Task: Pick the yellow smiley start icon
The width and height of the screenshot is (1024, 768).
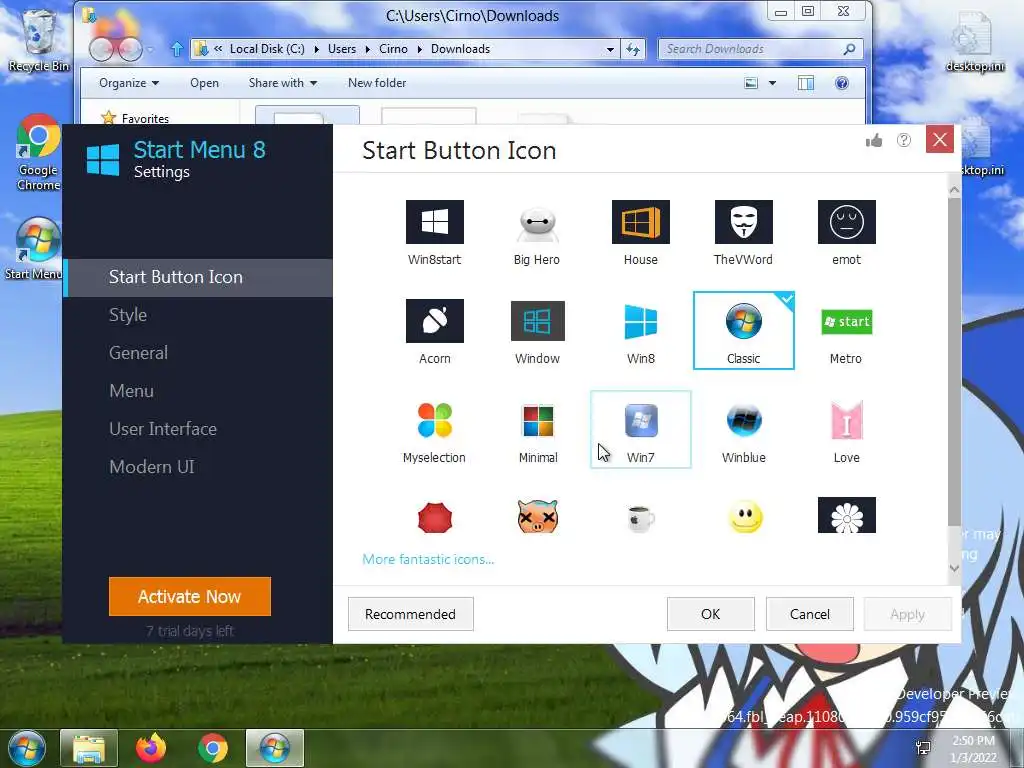Action: tap(744, 517)
